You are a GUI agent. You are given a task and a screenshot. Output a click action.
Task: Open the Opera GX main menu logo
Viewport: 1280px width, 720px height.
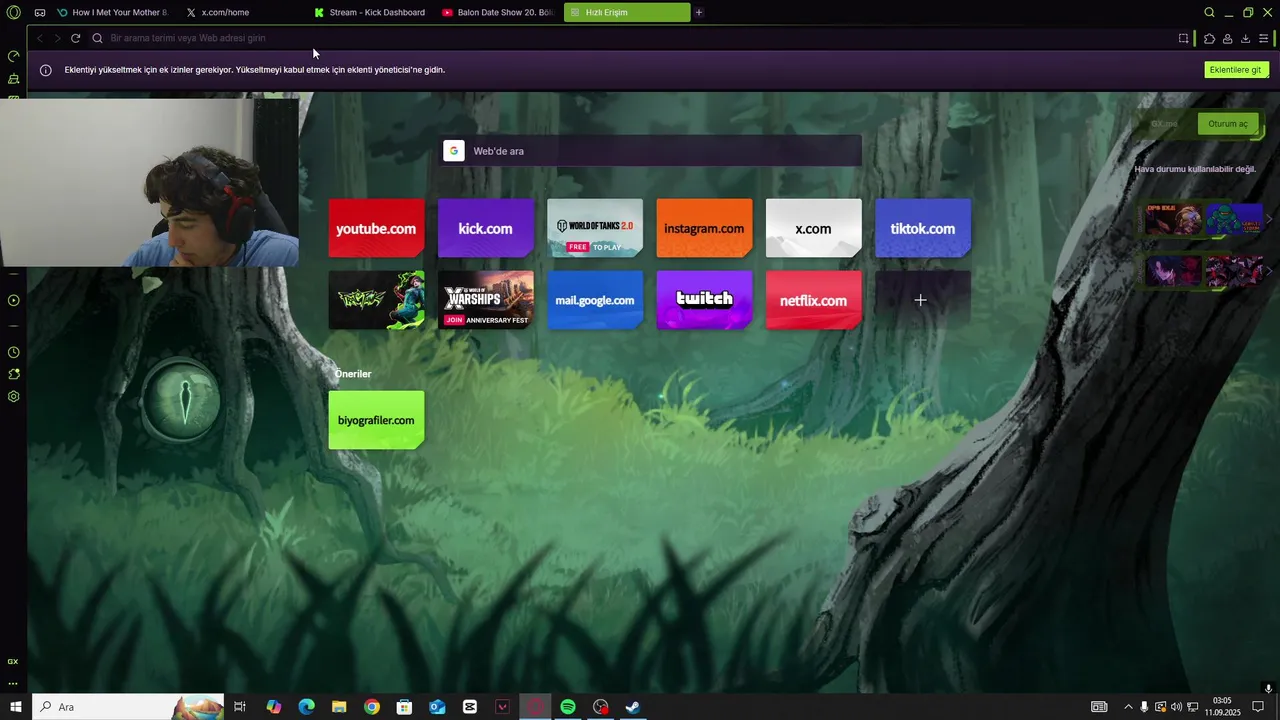coord(13,12)
